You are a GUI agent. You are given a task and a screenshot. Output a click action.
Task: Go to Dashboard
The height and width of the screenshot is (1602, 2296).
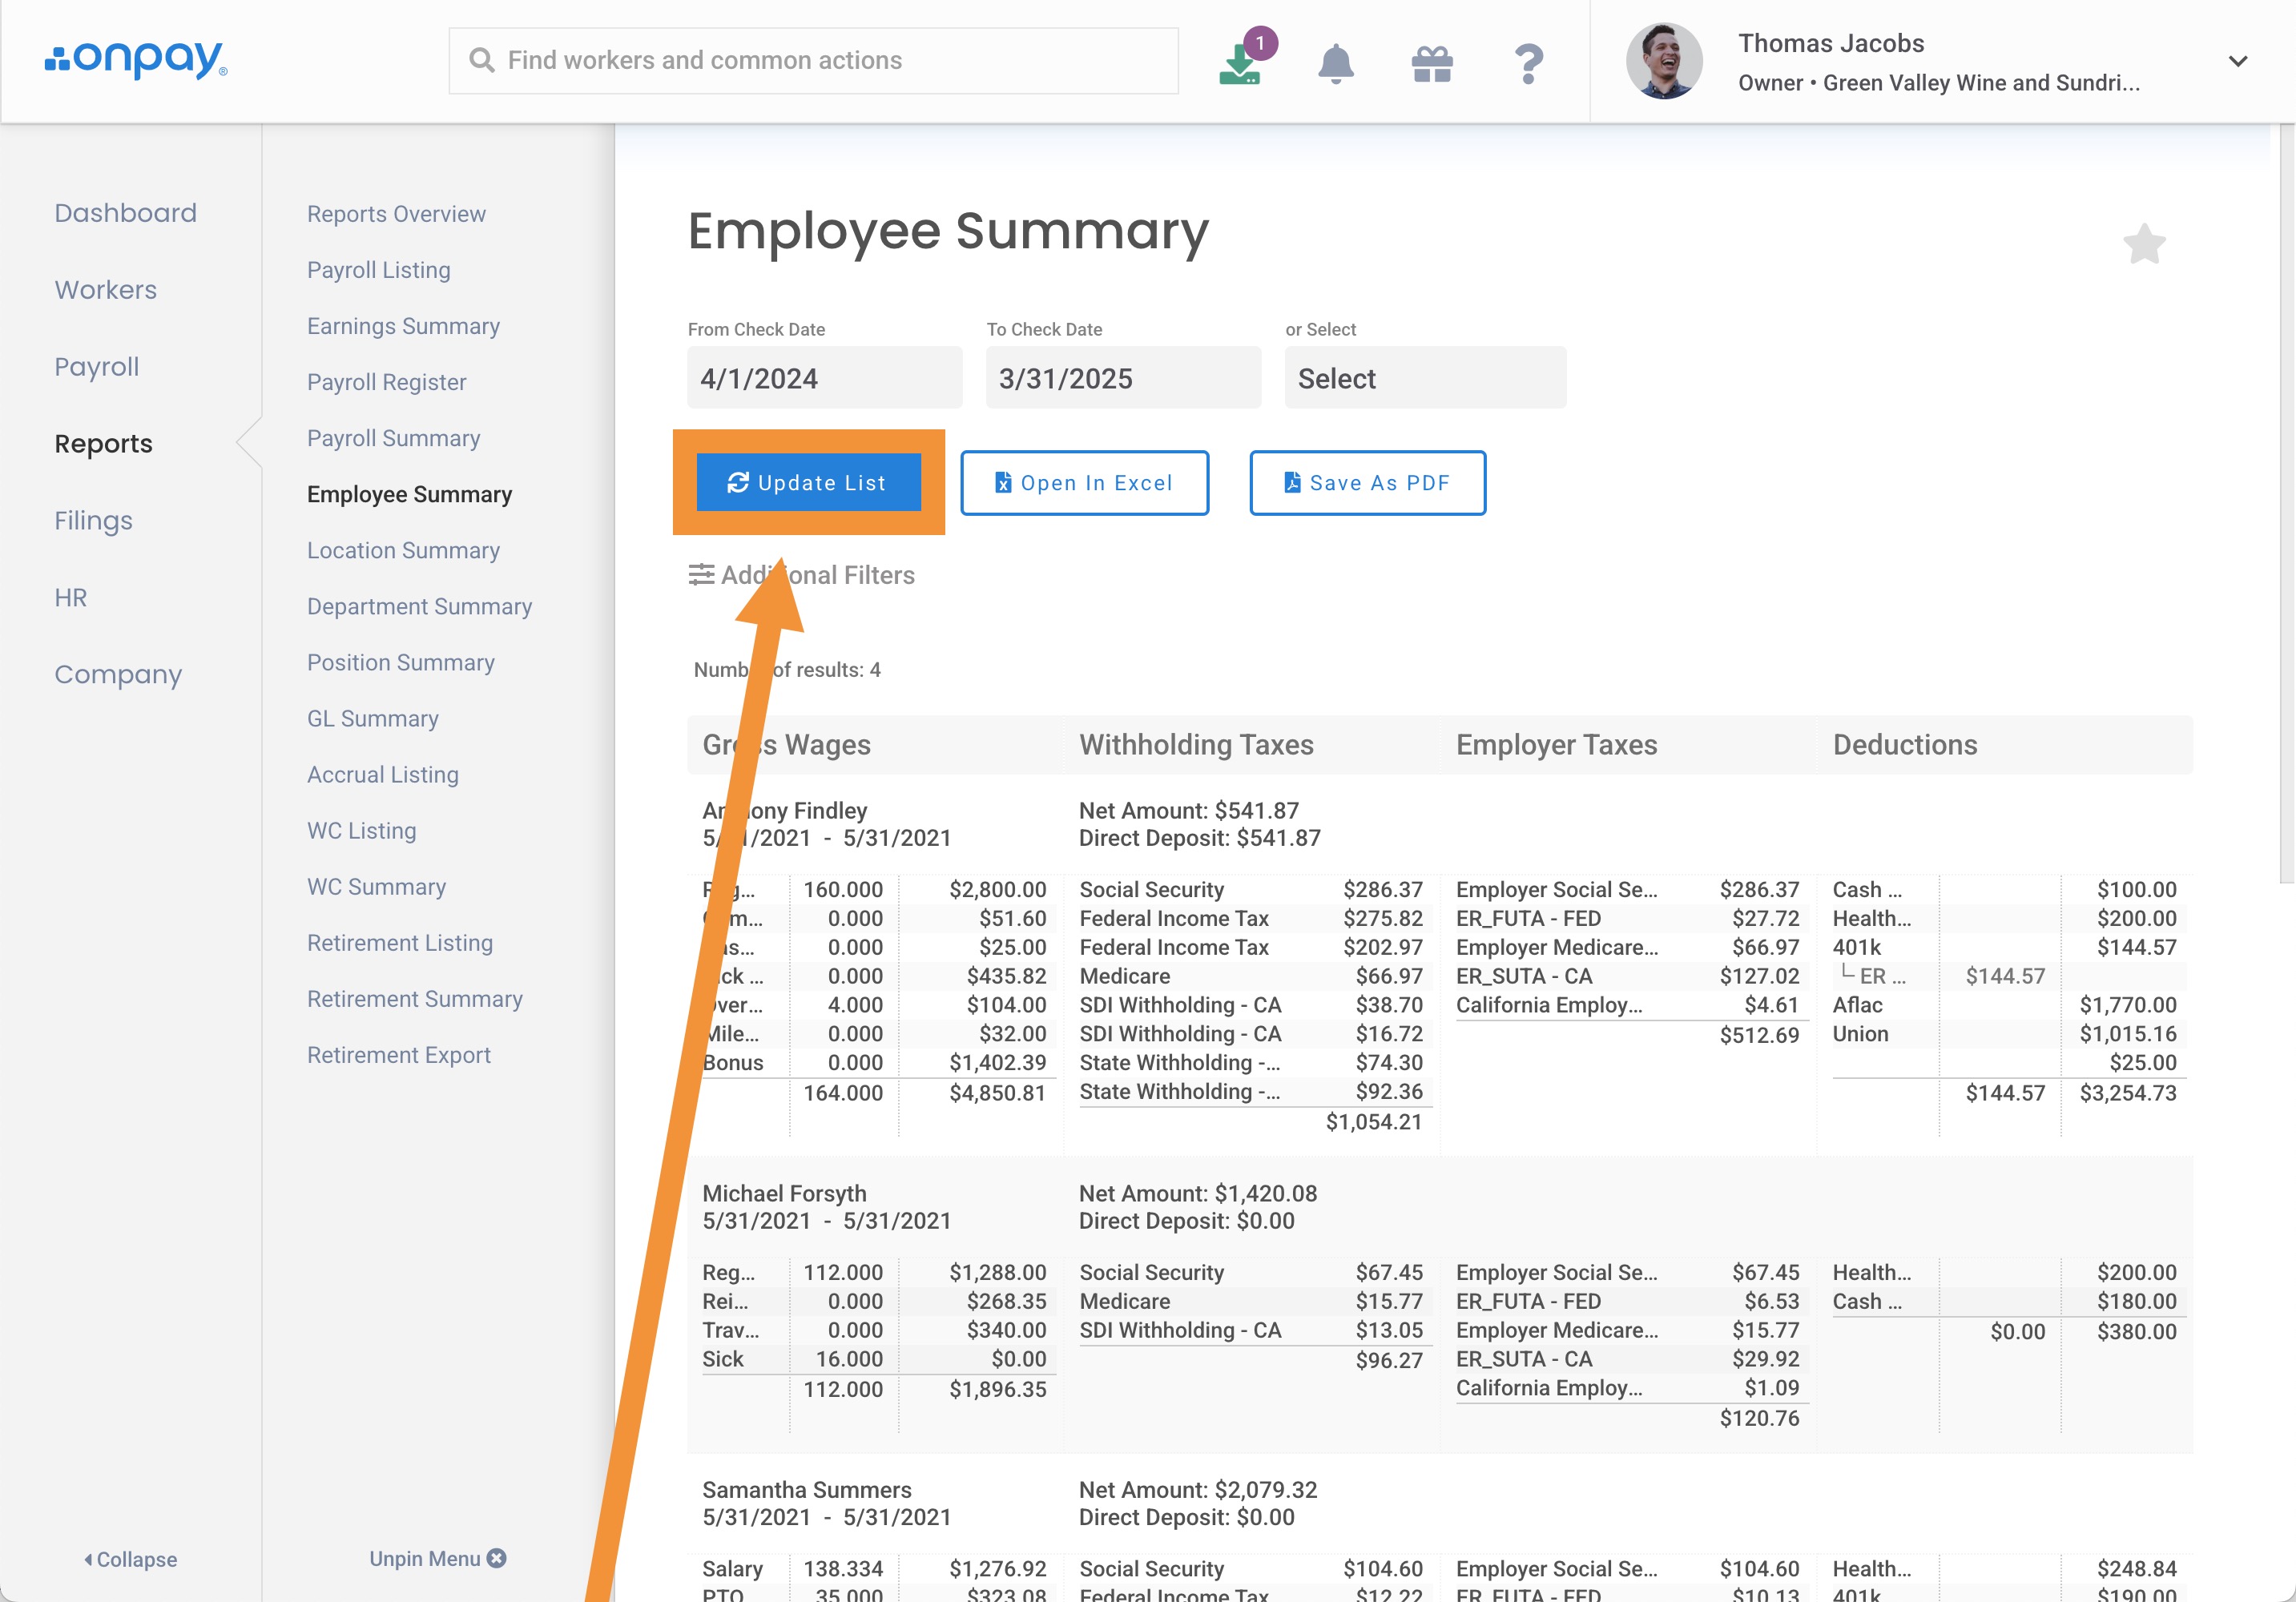point(125,213)
